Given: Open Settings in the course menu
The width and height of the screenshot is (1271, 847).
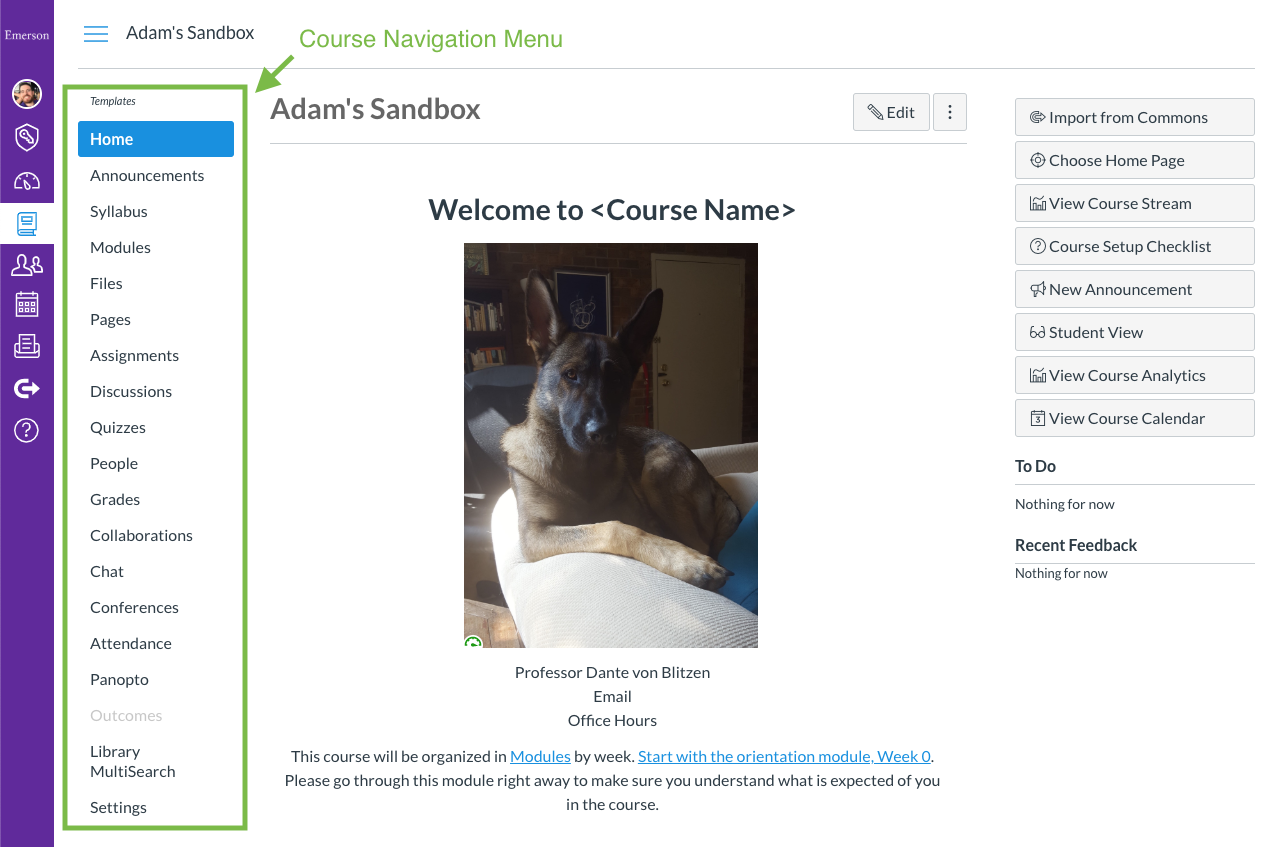Looking at the screenshot, I should click(118, 807).
